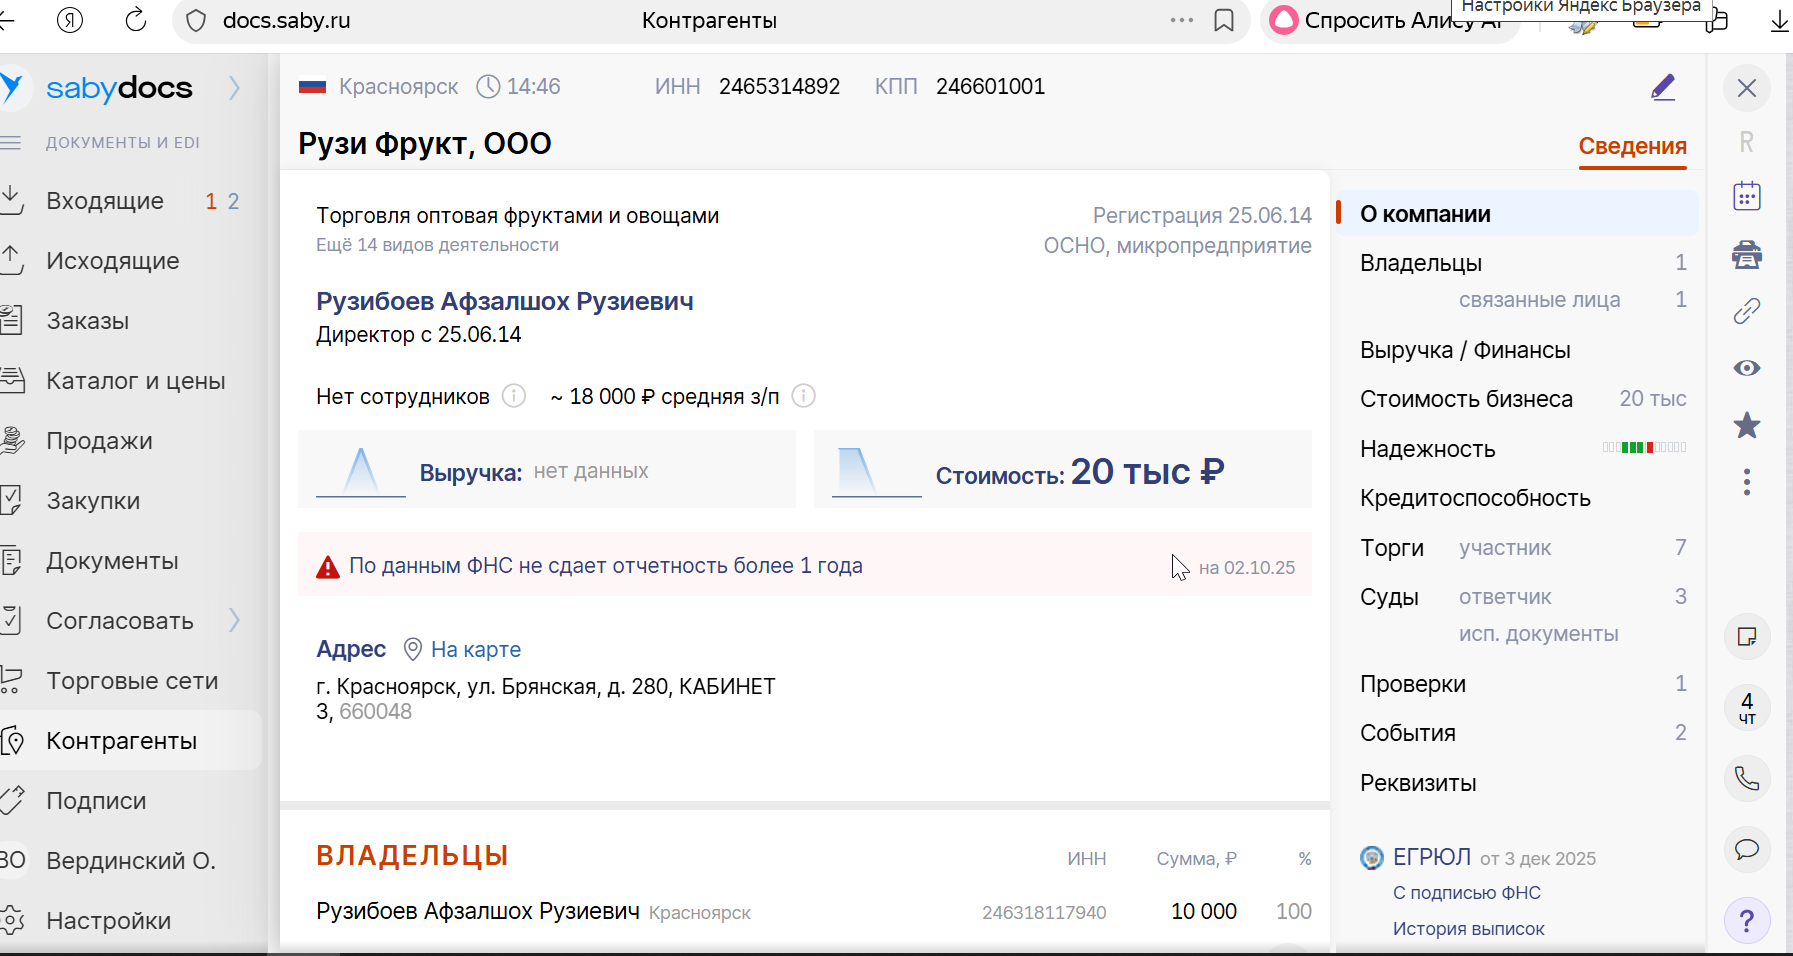Click the info icon next to 'Нет сотрудников'
Screen dimensions: 1793x956
click(x=513, y=396)
